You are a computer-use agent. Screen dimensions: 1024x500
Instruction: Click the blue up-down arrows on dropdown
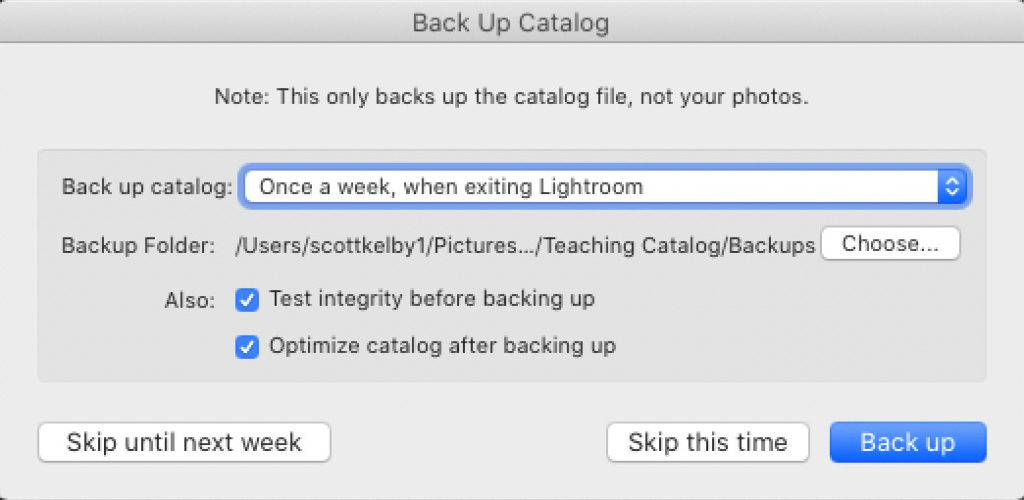coord(952,187)
